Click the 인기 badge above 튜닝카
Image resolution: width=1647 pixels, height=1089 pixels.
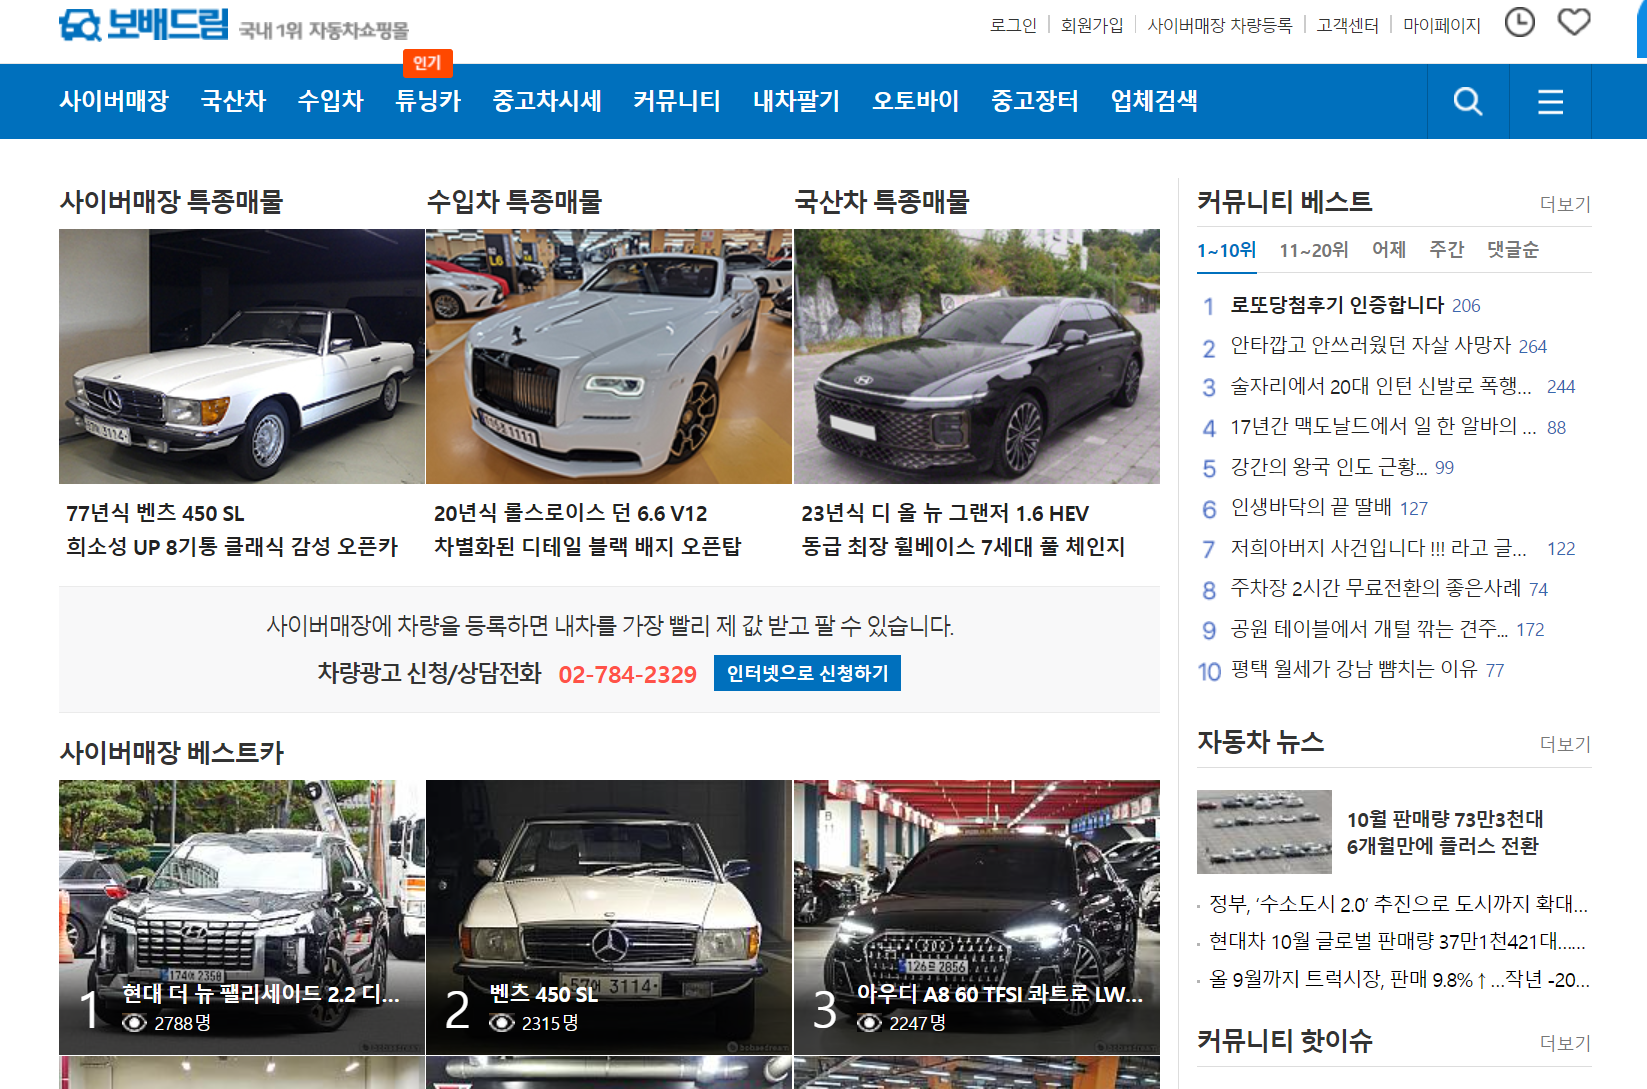click(x=427, y=63)
